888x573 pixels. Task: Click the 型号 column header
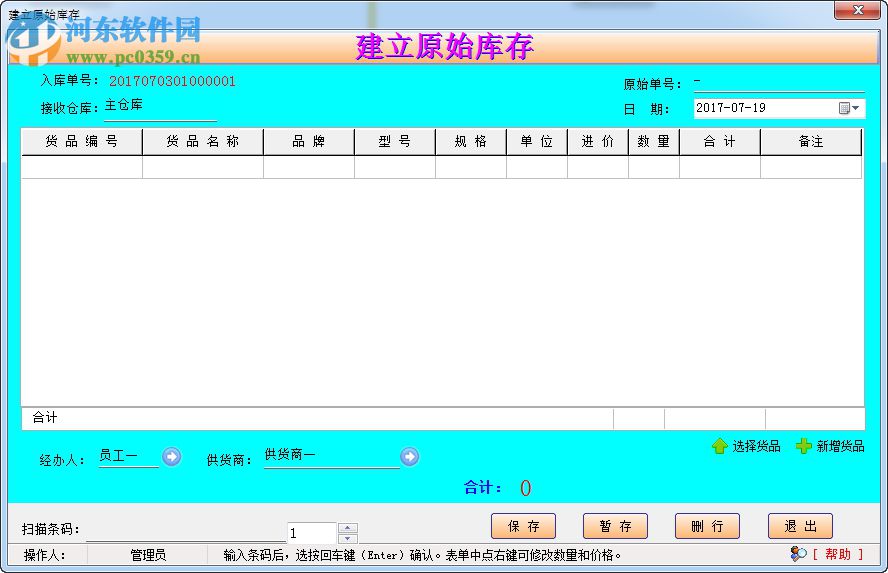[395, 142]
